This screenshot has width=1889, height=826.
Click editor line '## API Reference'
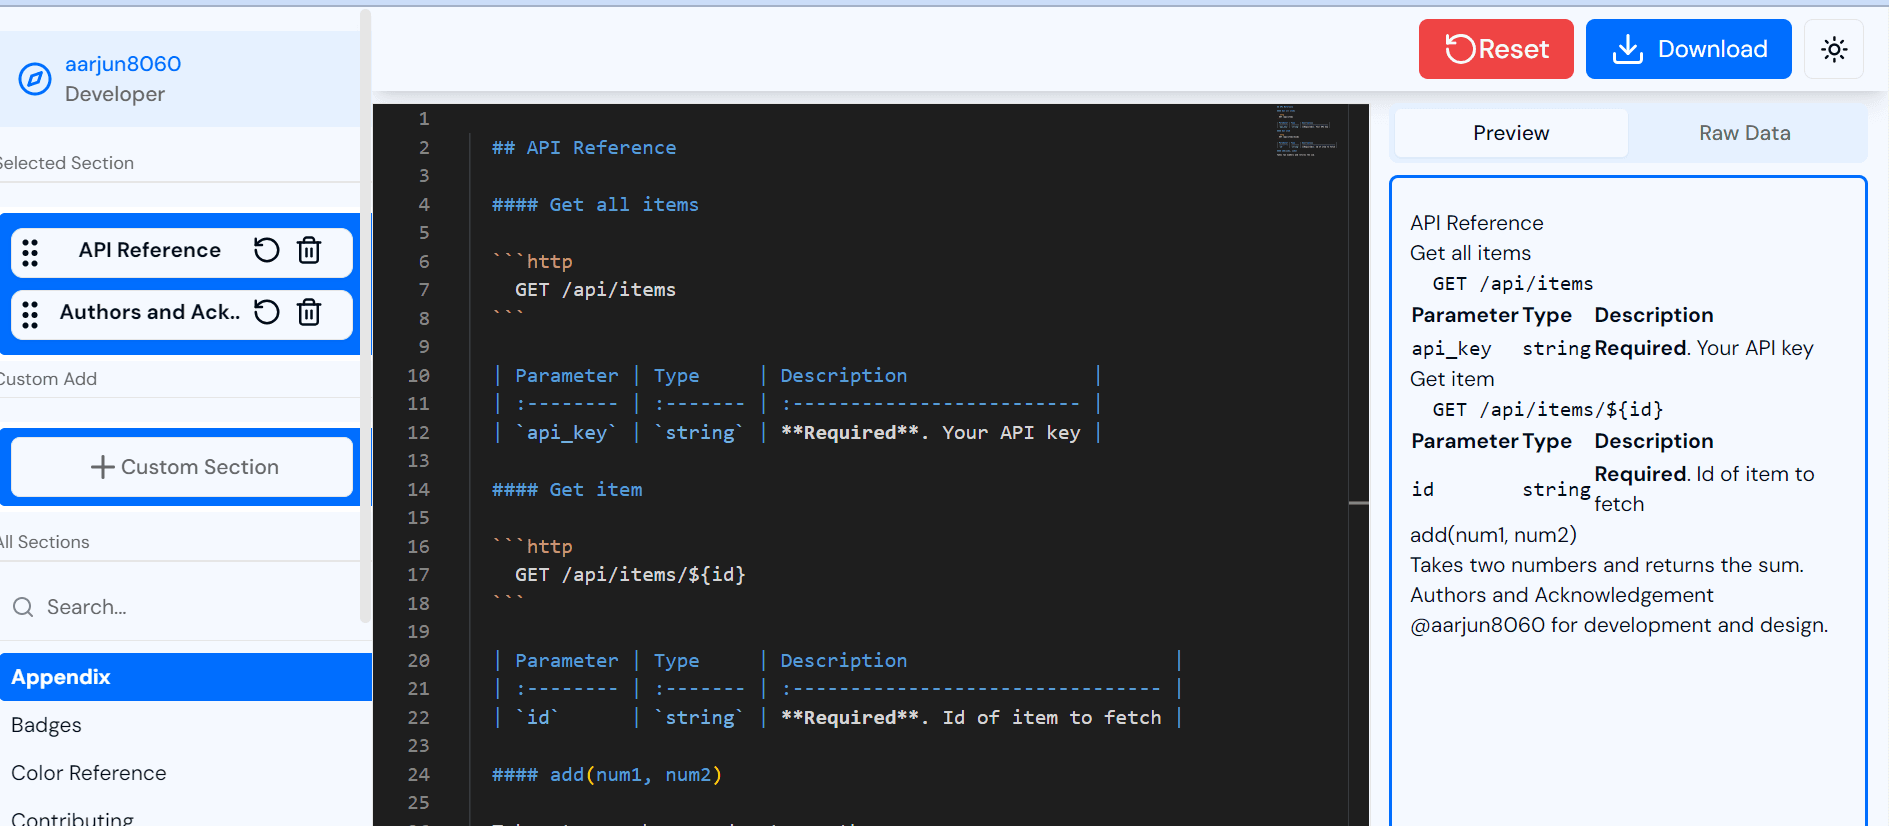point(584,148)
